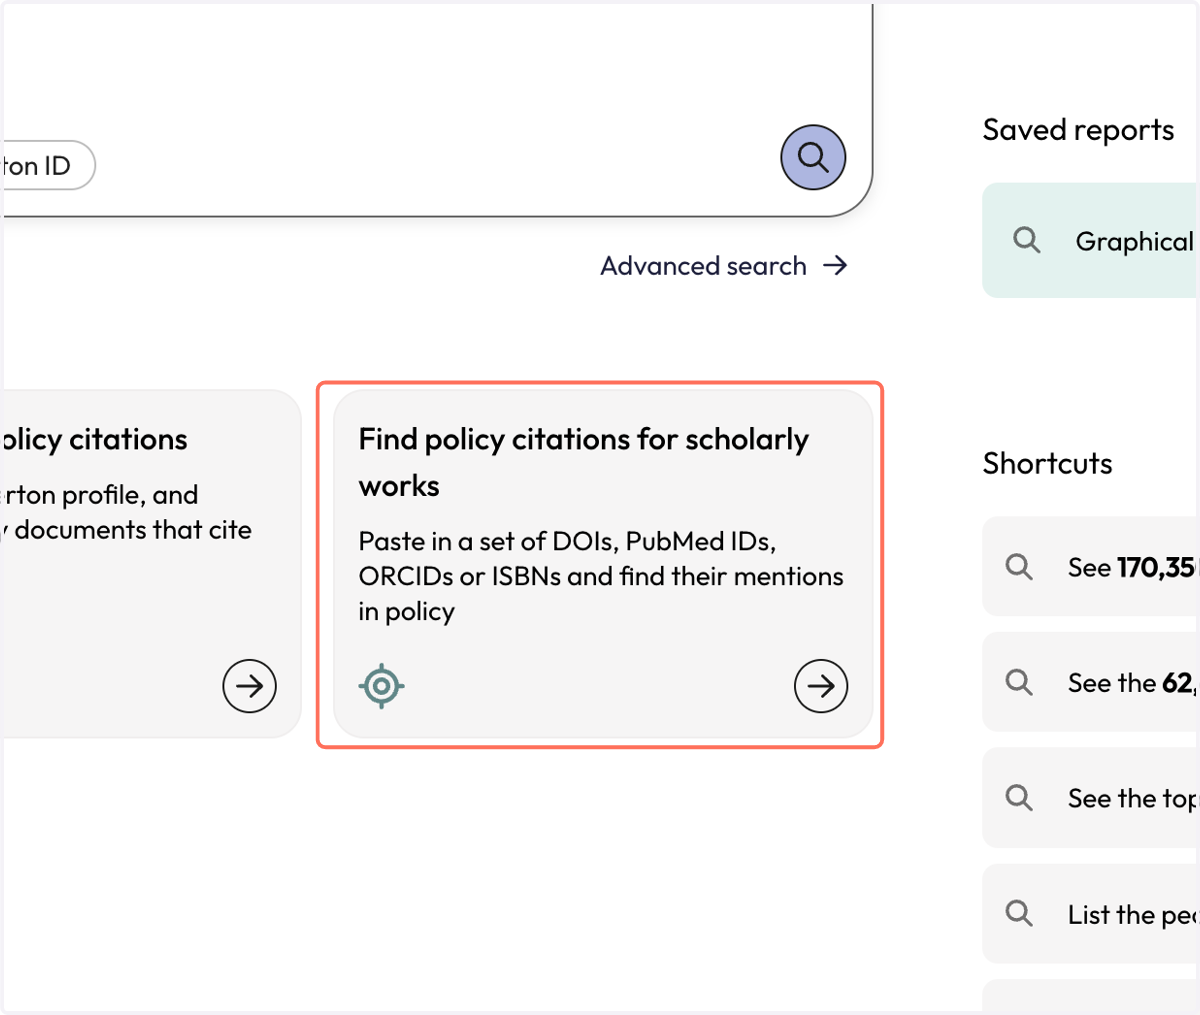Viewport: 1200px width, 1015px height.
Task: Click the magnifier icon in Graphical saved report
Action: pos(1026,240)
